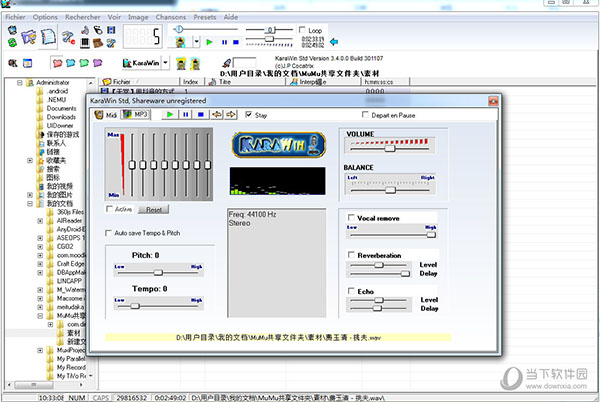Switch to the MP3 tab in the dialog
This screenshot has height=402, width=600.
pos(135,114)
